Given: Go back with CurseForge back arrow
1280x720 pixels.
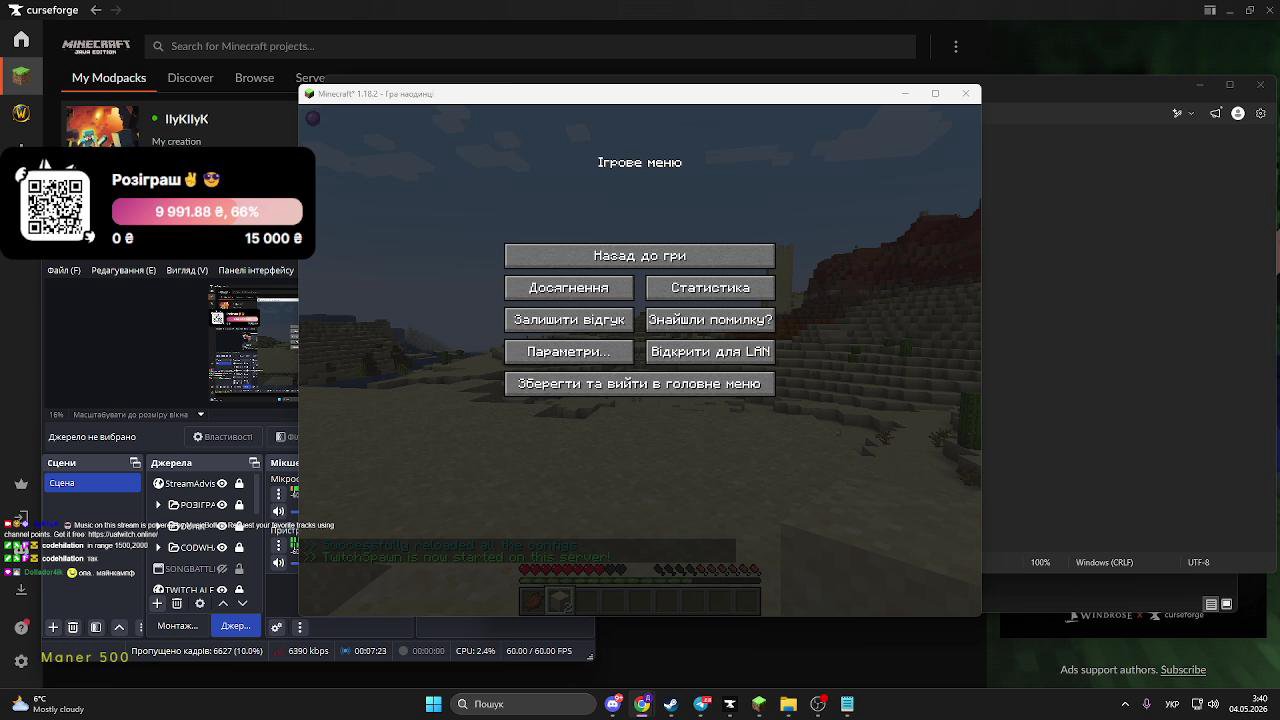Looking at the screenshot, I should pyautogui.click(x=95, y=10).
